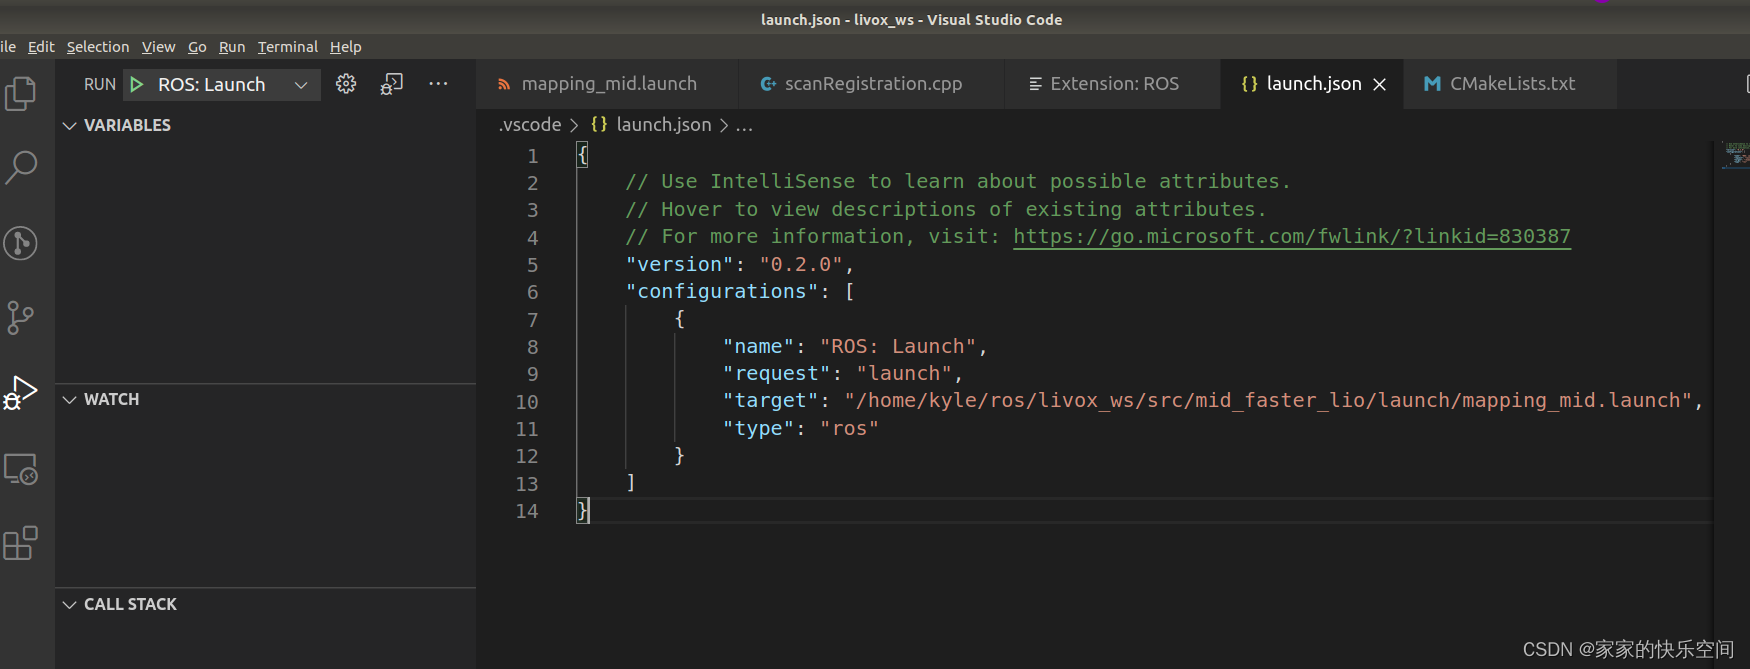Open the Selection menu
Viewport: 1750px width, 669px height.
pos(98,47)
